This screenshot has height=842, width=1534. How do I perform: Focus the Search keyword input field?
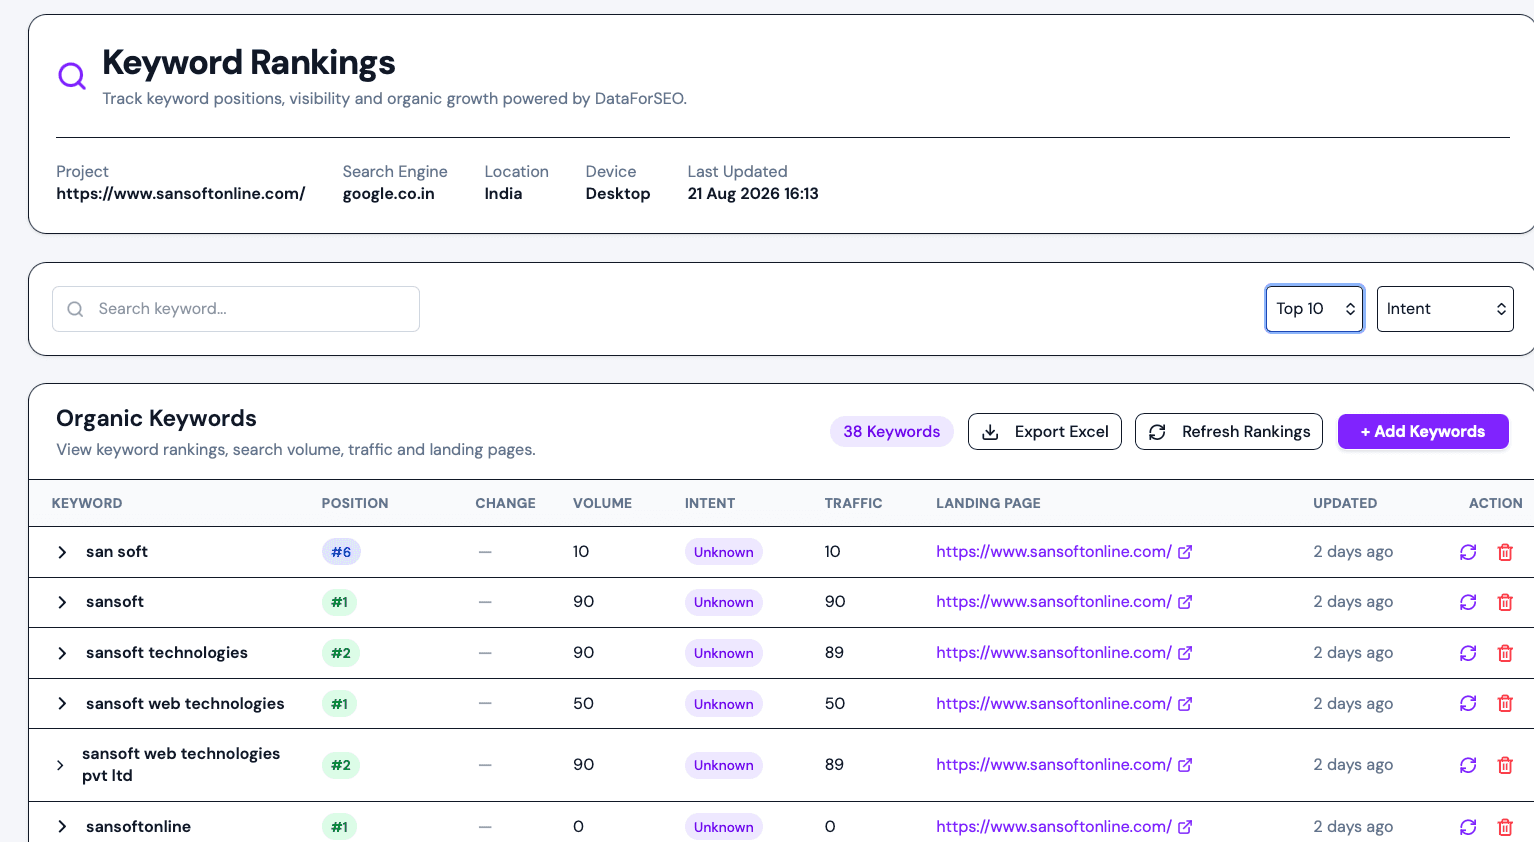(236, 309)
